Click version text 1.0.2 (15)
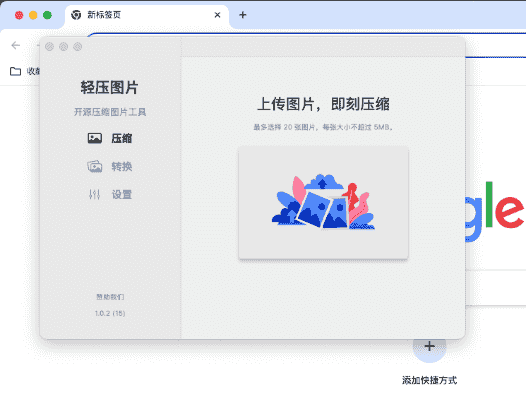The image size is (527, 393). 110,313
